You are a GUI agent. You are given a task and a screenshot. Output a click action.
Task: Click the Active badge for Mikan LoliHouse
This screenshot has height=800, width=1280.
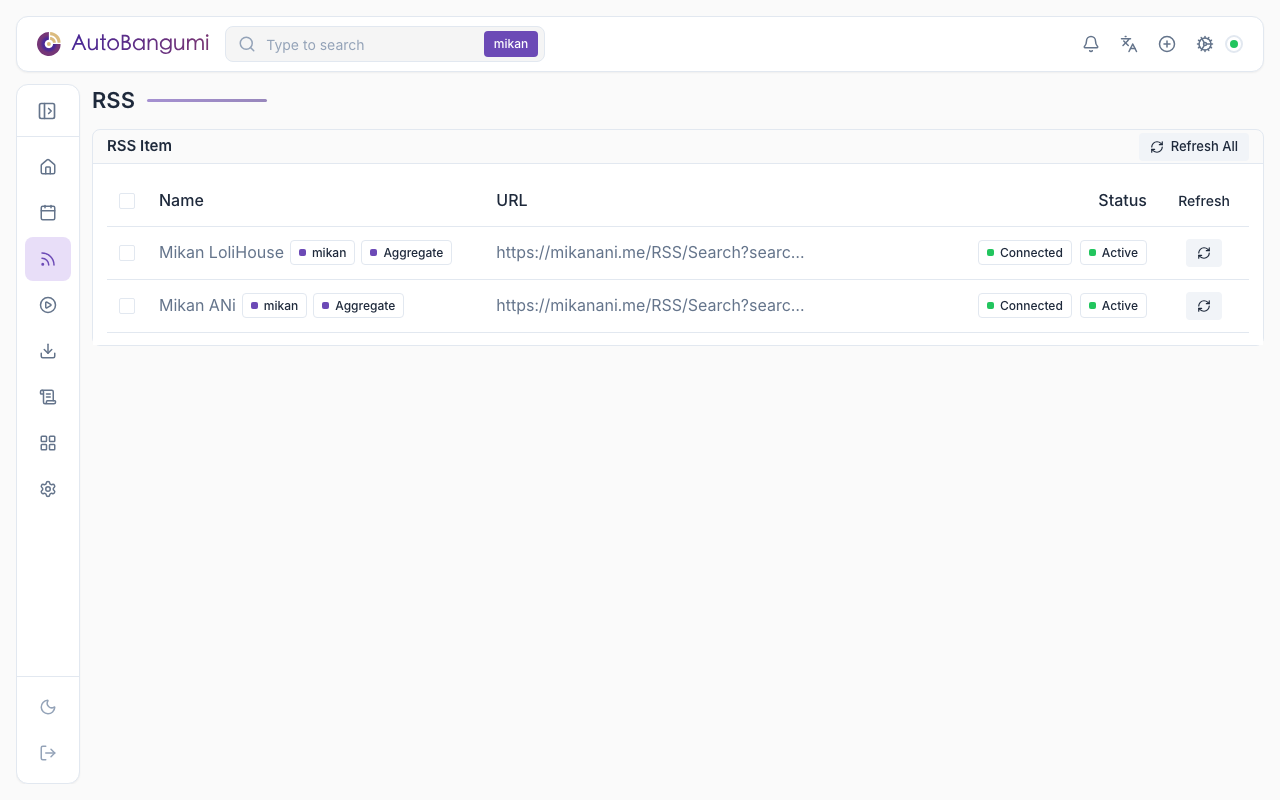point(1113,253)
